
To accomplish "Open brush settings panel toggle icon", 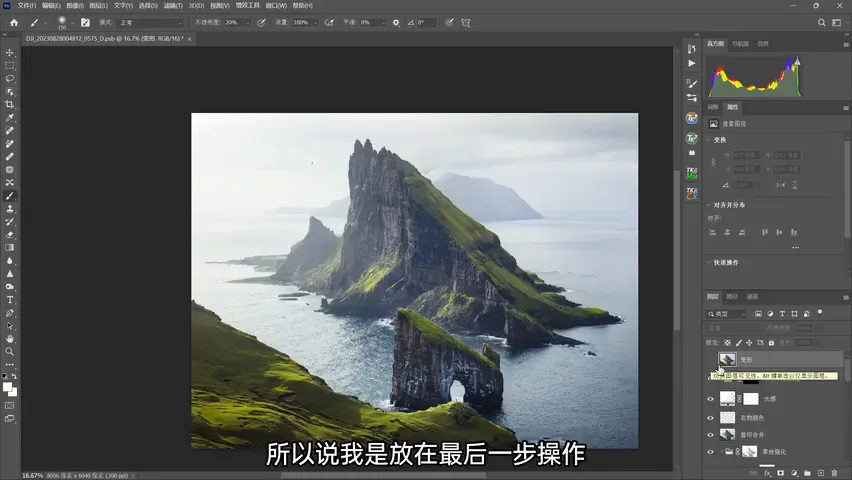I will pyautogui.click(x=85, y=22).
